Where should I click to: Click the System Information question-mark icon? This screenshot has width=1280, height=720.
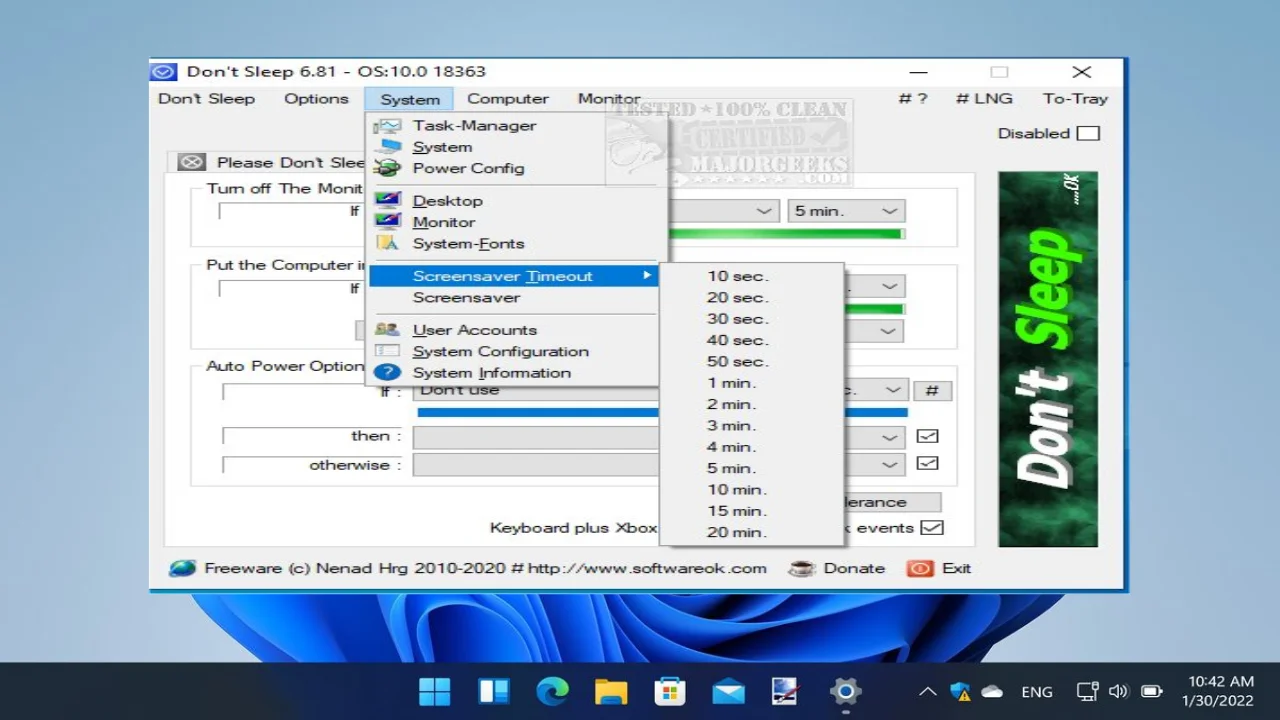[x=388, y=373]
